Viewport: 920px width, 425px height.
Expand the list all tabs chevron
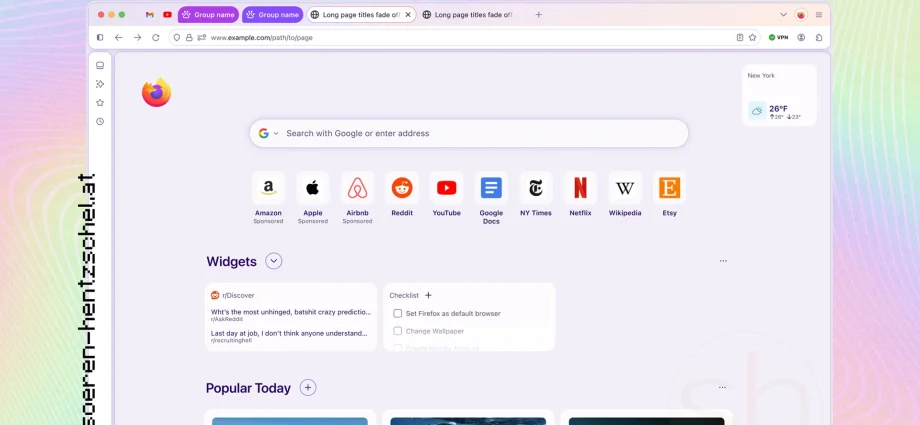click(x=783, y=15)
